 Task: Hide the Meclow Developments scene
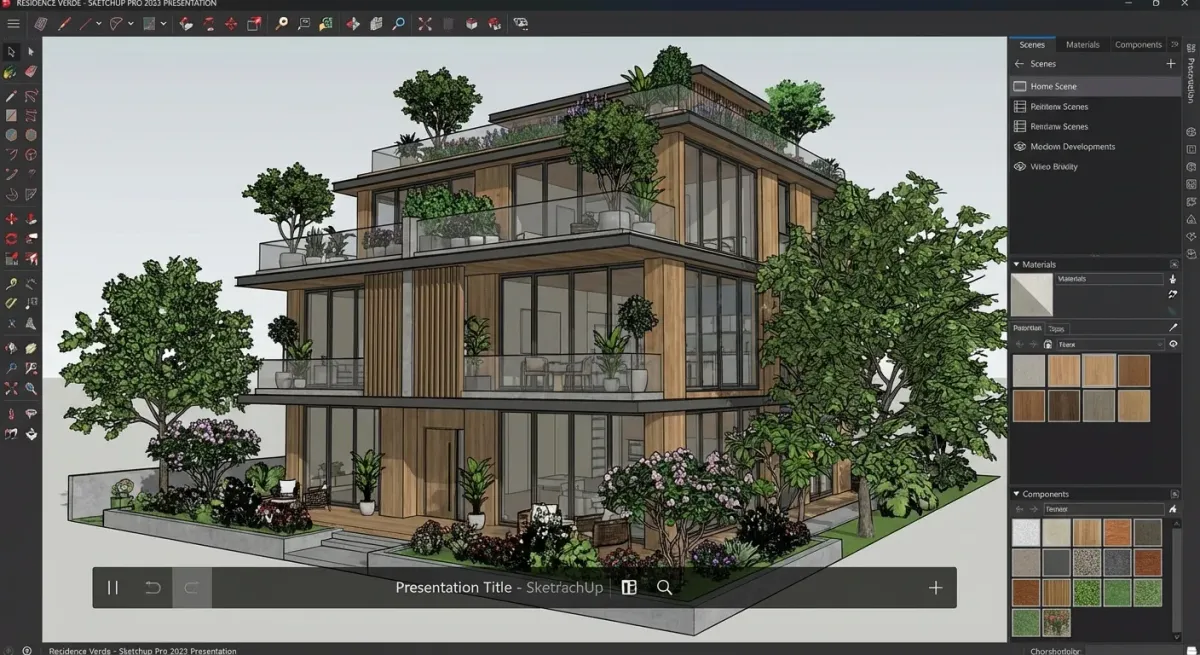coord(1022,146)
